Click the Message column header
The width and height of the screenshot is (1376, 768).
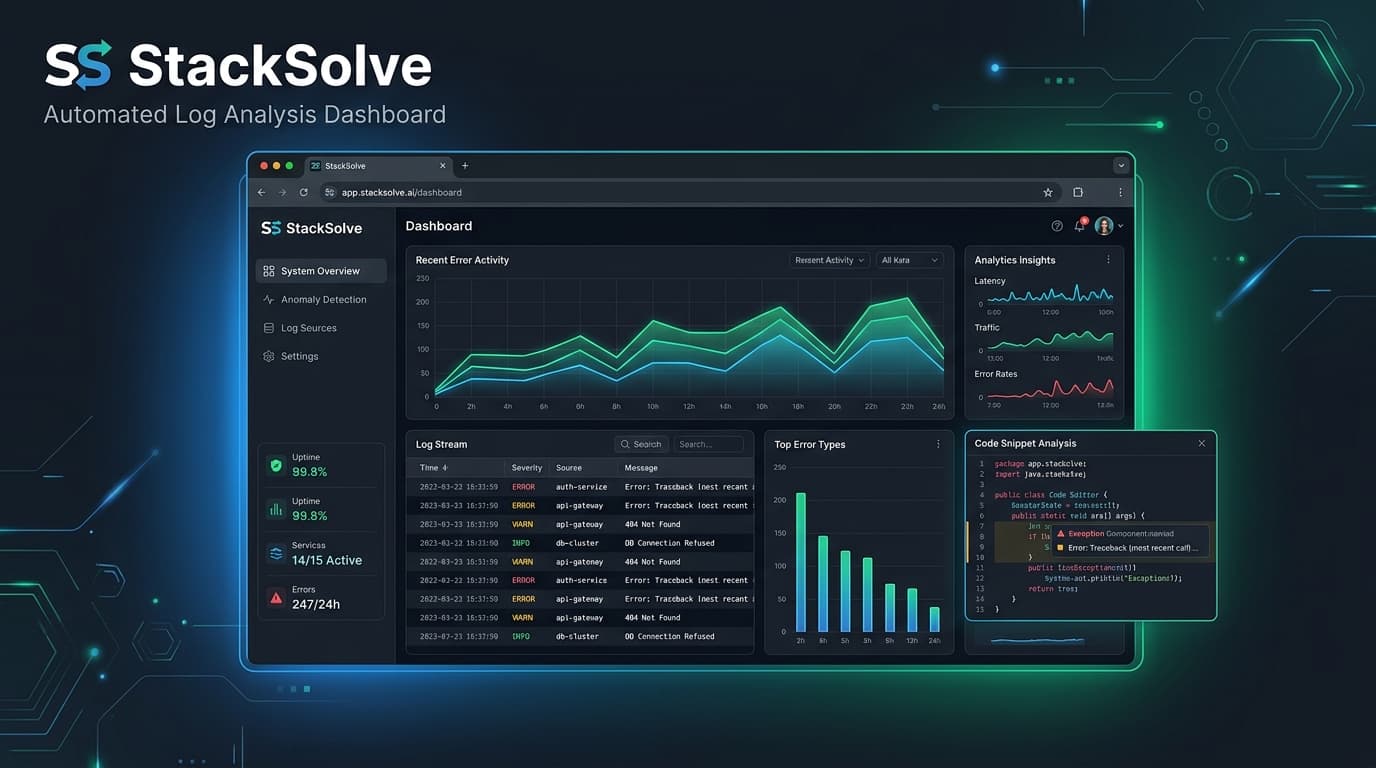[641, 468]
